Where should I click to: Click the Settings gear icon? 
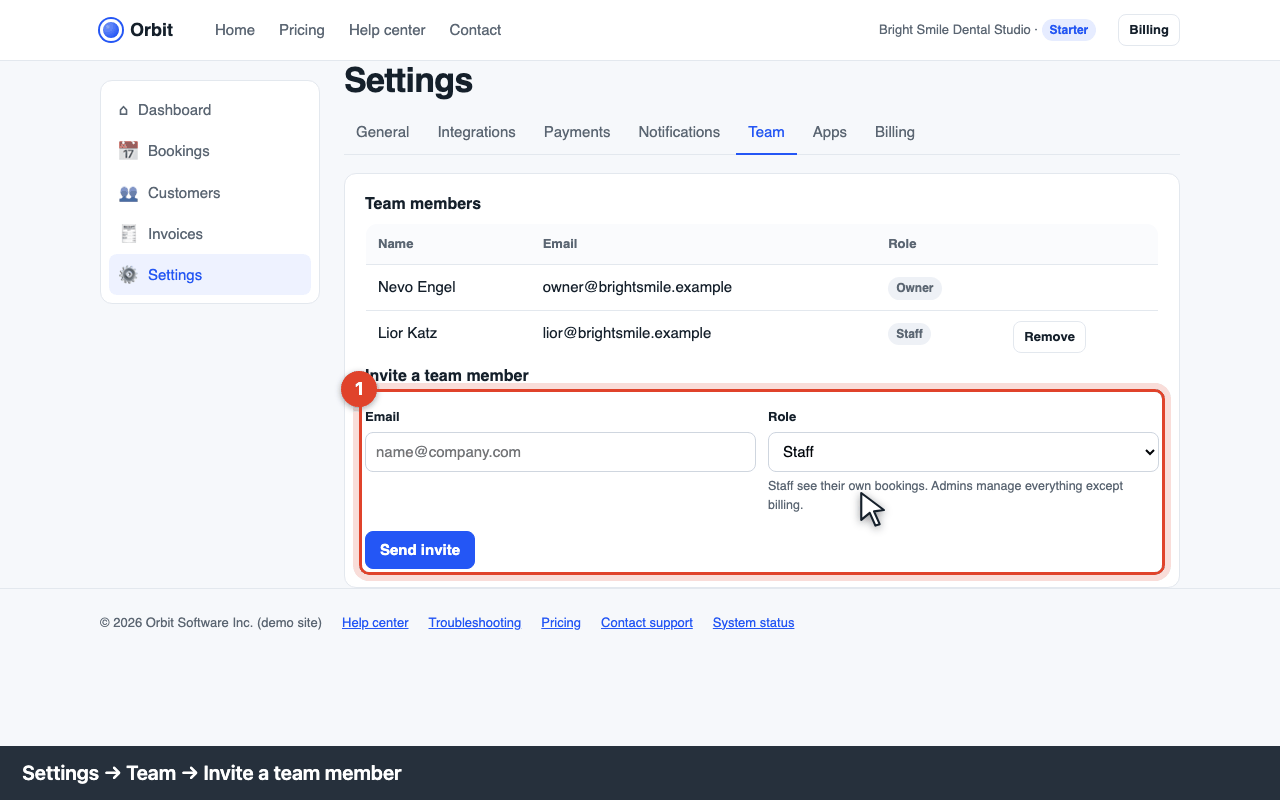[128, 275]
